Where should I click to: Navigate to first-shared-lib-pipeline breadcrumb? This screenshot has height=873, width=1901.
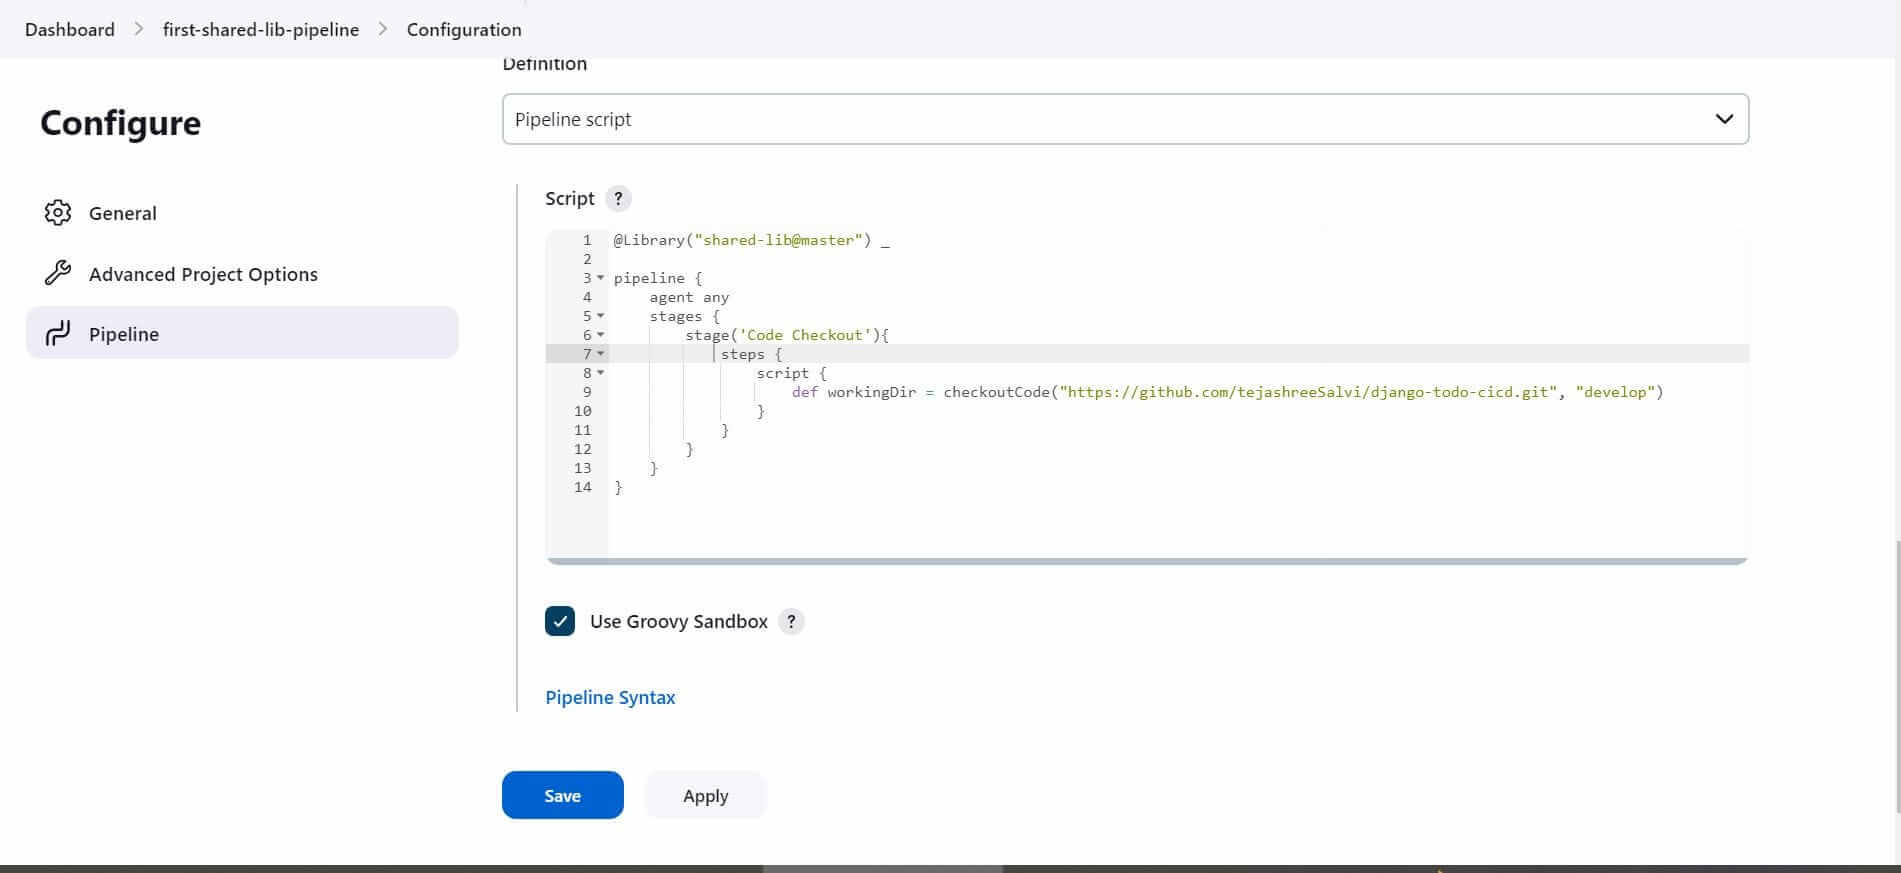coord(261,29)
